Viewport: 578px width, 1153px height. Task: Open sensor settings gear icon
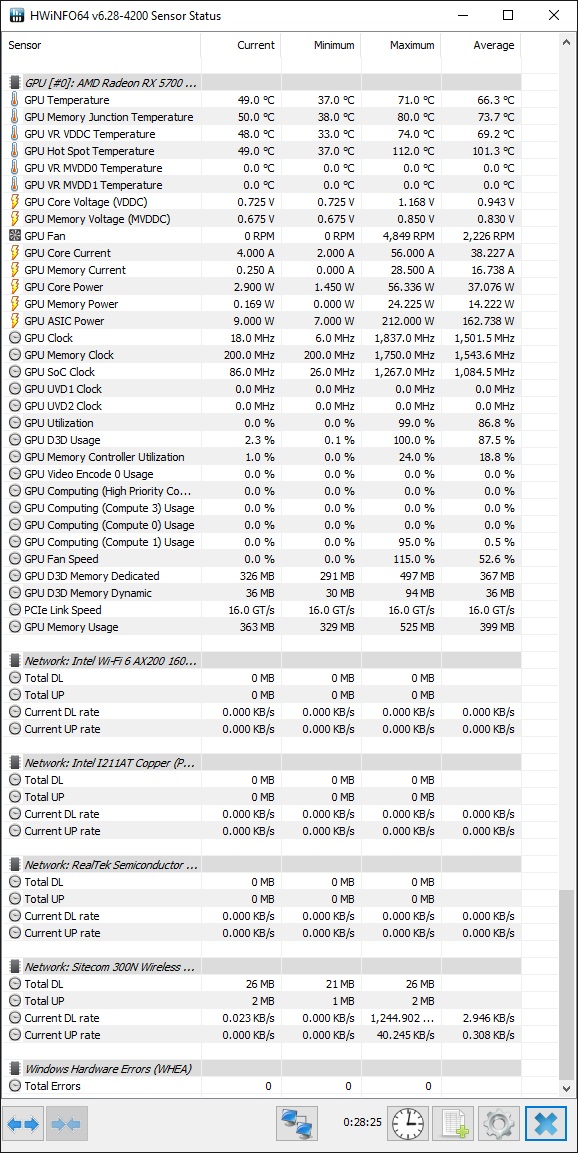coord(499,1124)
